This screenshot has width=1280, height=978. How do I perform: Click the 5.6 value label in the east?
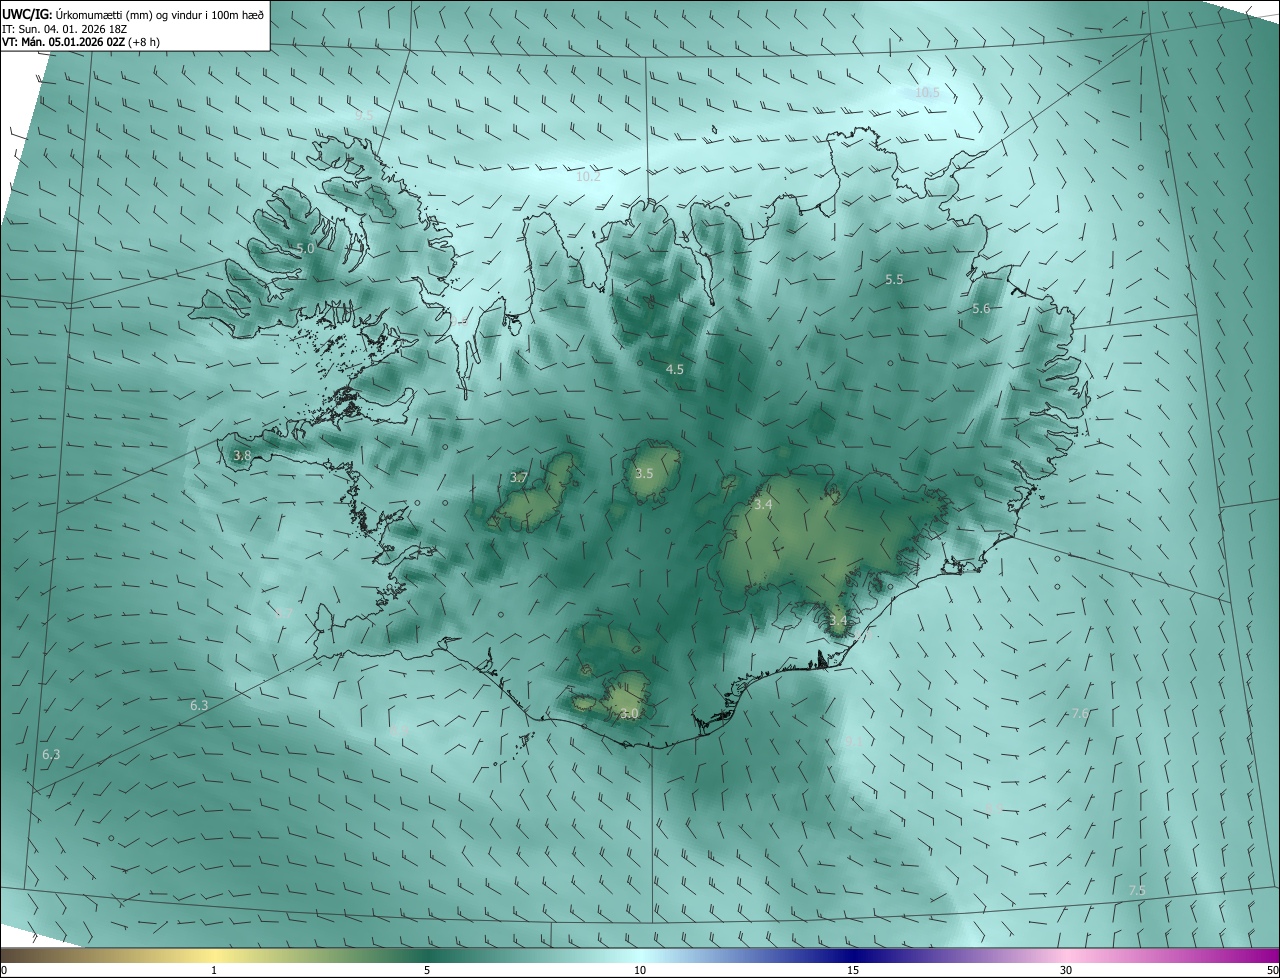(981, 309)
